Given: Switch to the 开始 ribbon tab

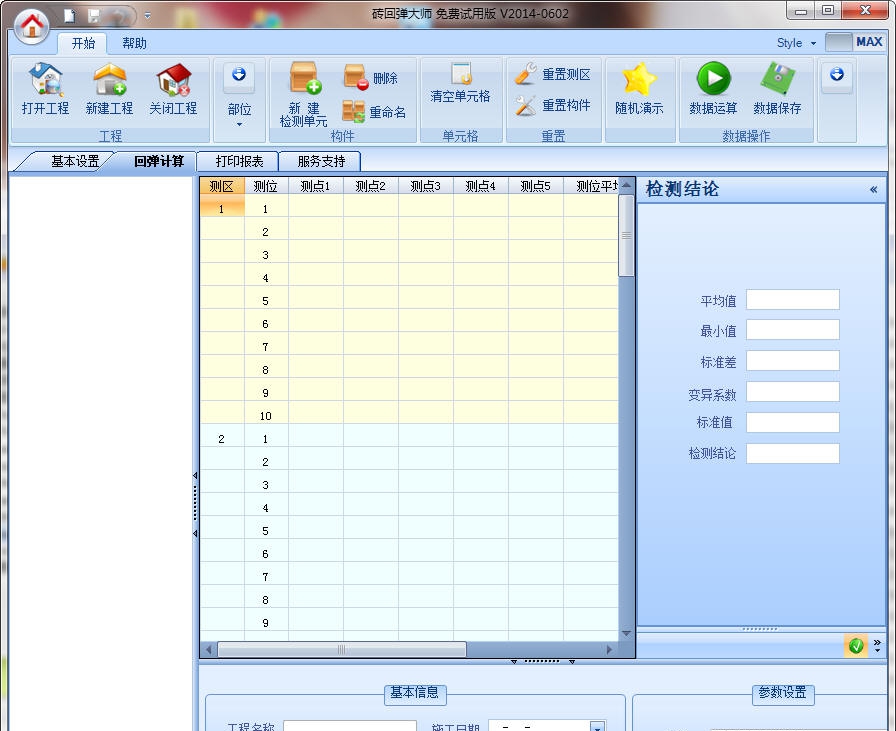Looking at the screenshot, I should pyautogui.click(x=83, y=43).
